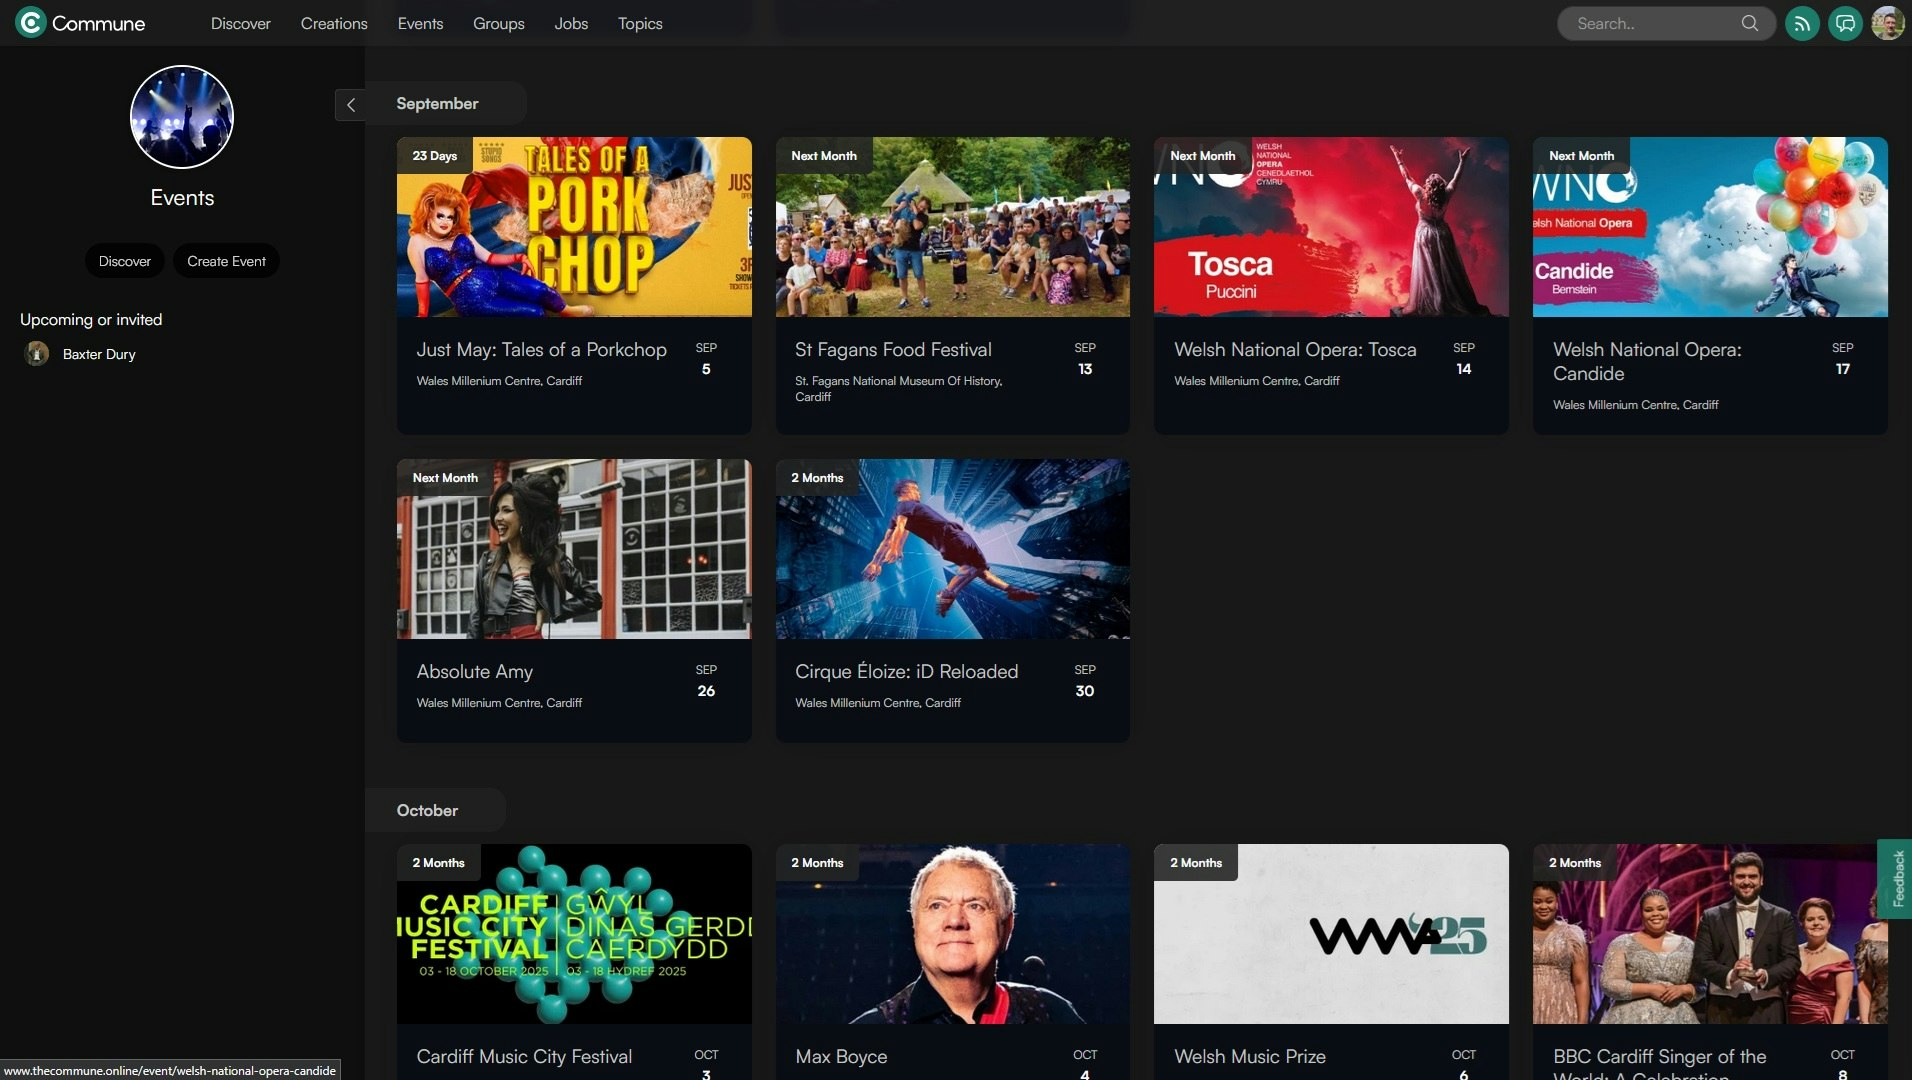The height and width of the screenshot is (1080, 1912).
Task: Open the Discover menu
Action: [240, 23]
